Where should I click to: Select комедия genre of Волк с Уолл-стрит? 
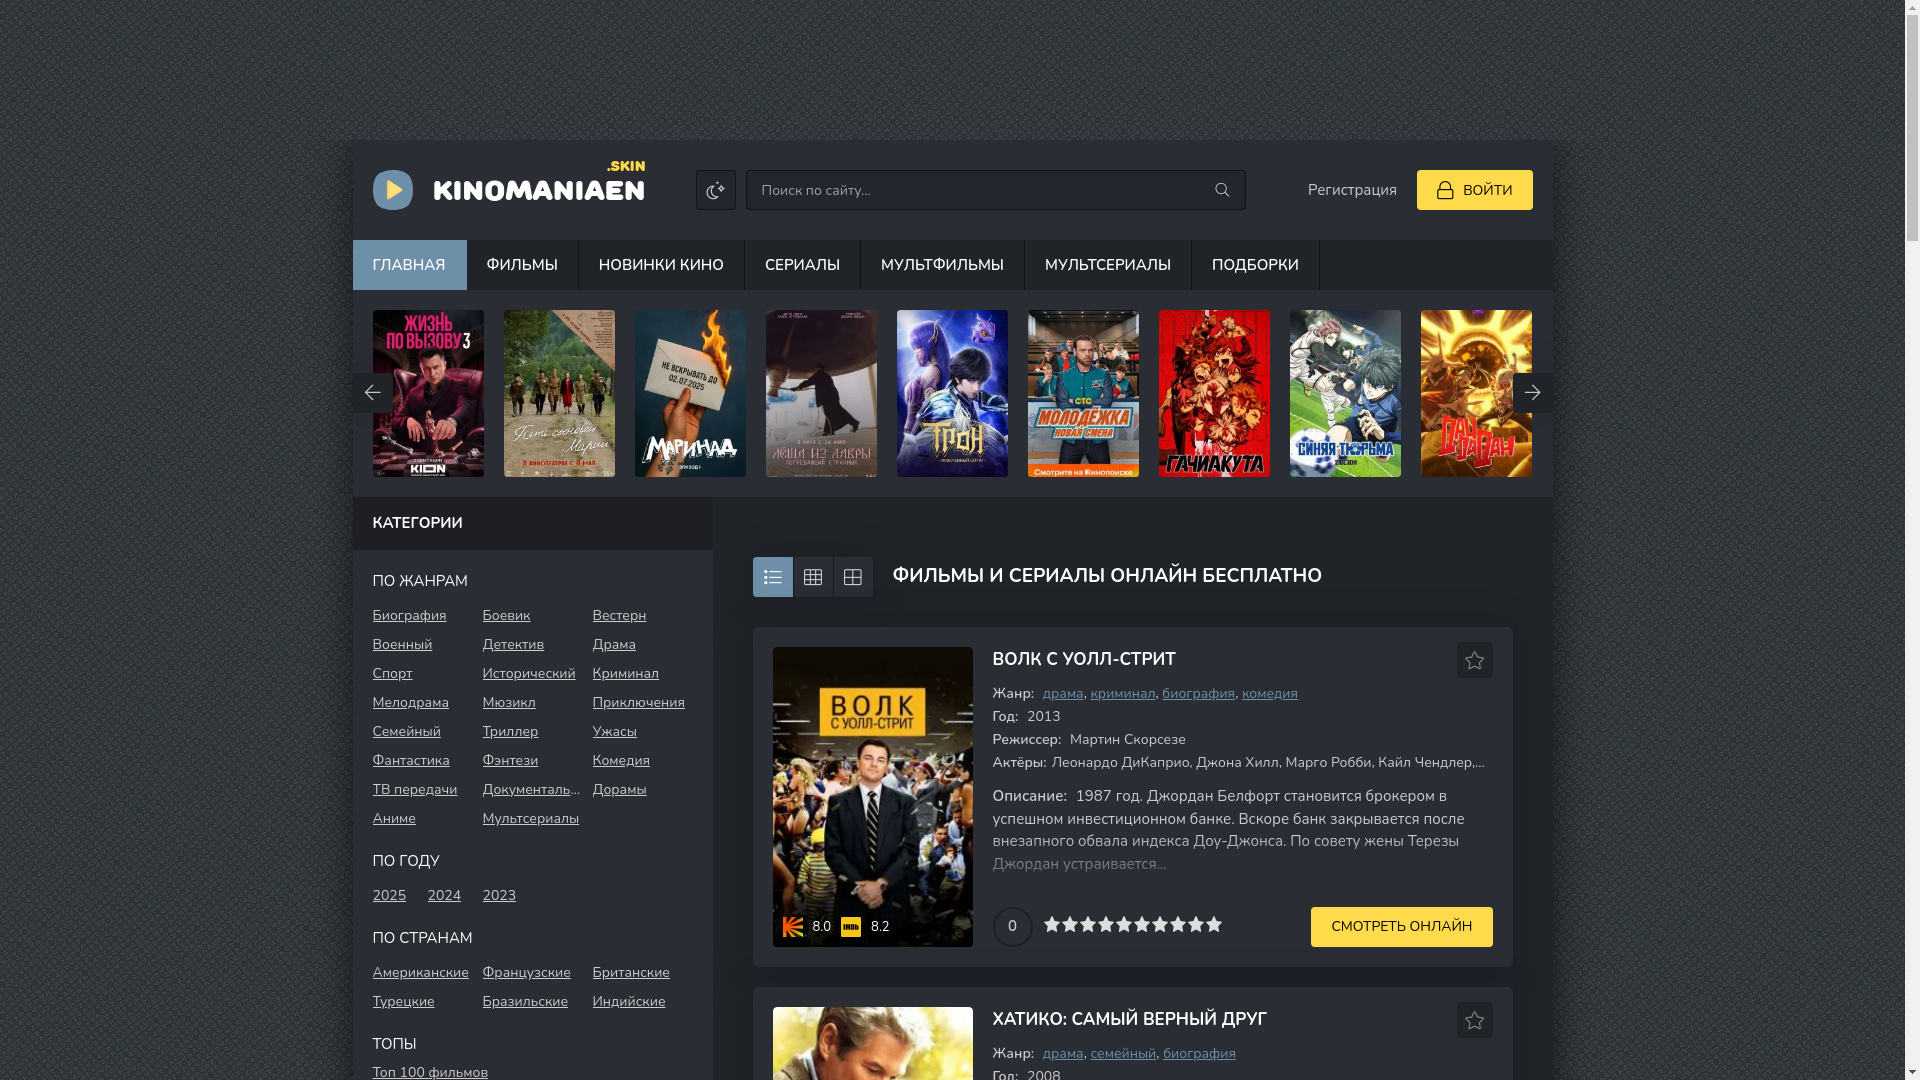point(1269,694)
